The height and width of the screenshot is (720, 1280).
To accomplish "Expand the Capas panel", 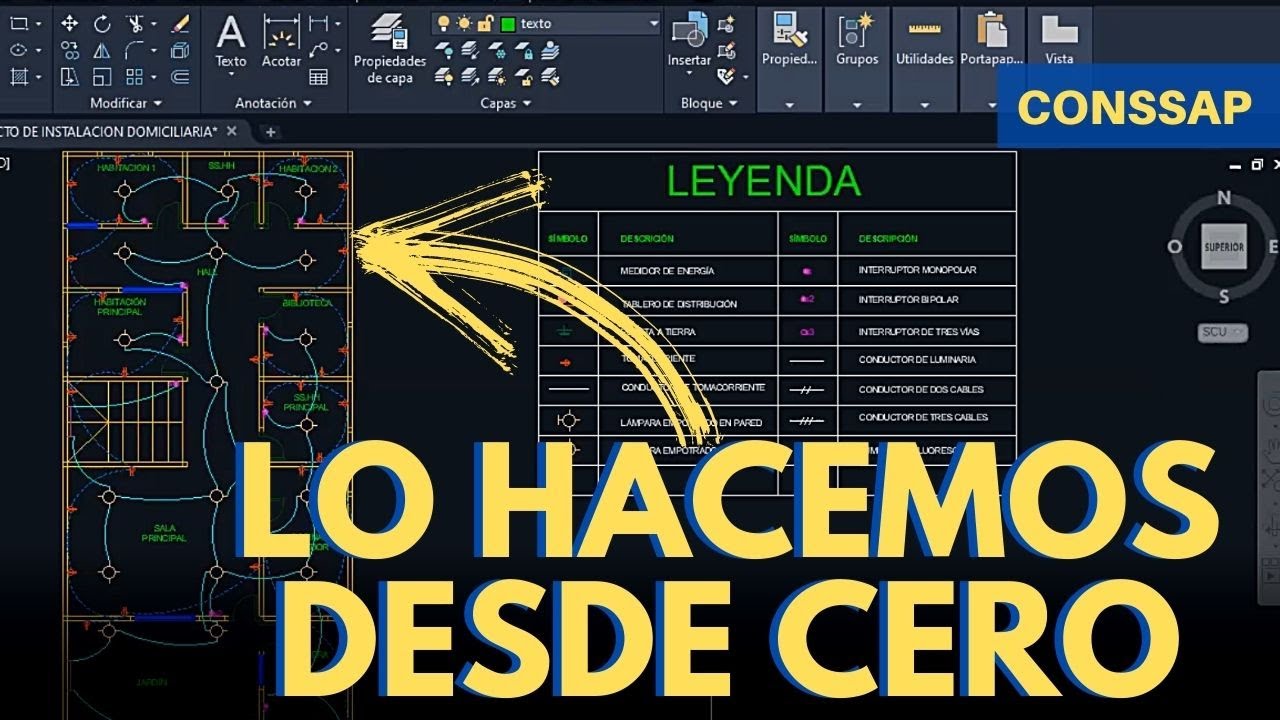I will (505, 103).
